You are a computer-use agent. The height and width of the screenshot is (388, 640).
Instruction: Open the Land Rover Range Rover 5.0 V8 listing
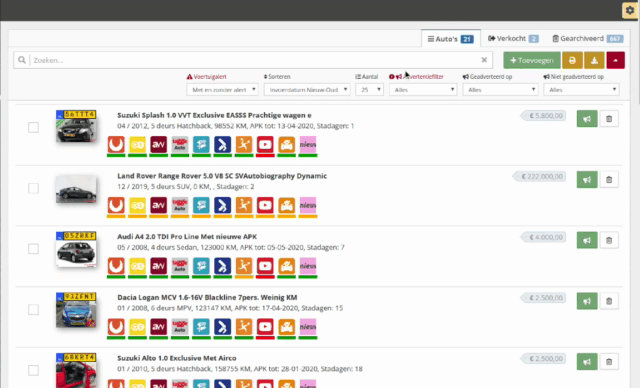tap(222, 176)
